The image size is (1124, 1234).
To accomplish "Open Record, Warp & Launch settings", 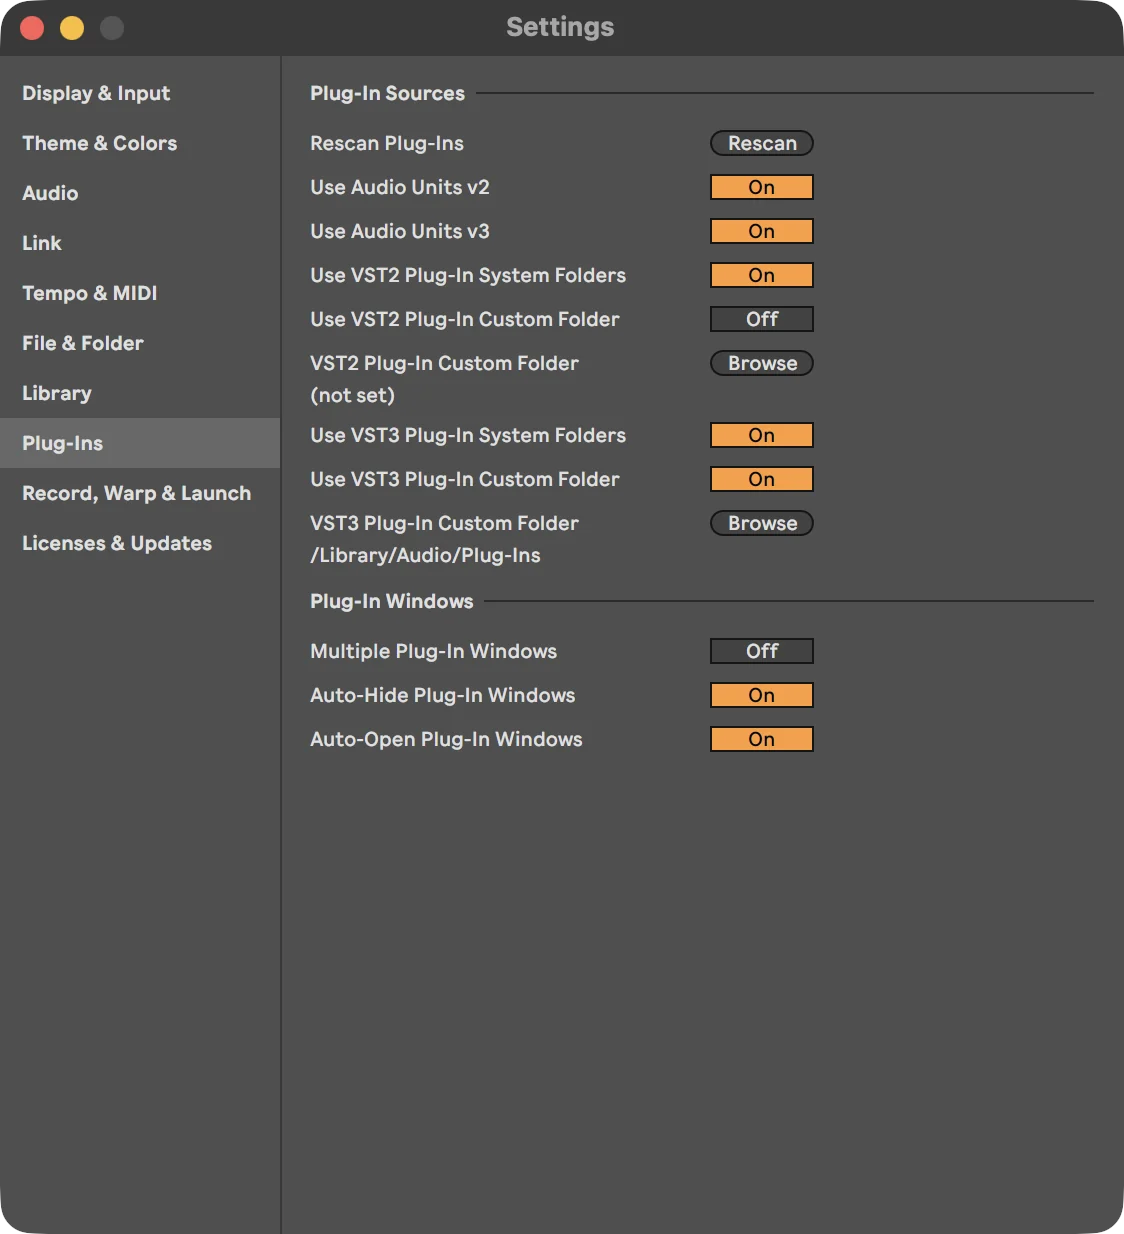I will [140, 493].
